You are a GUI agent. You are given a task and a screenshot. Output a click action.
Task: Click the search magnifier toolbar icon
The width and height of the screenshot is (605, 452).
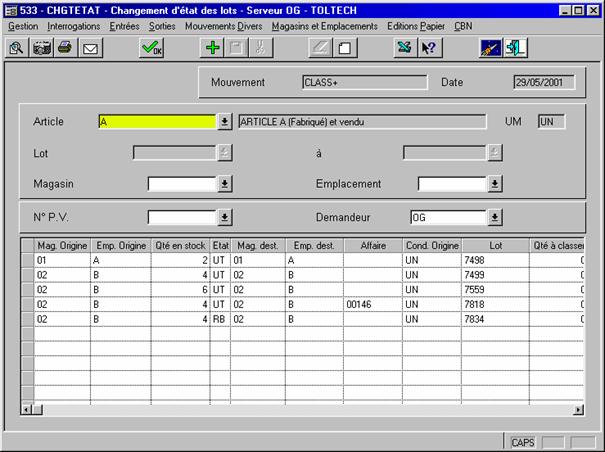17,48
